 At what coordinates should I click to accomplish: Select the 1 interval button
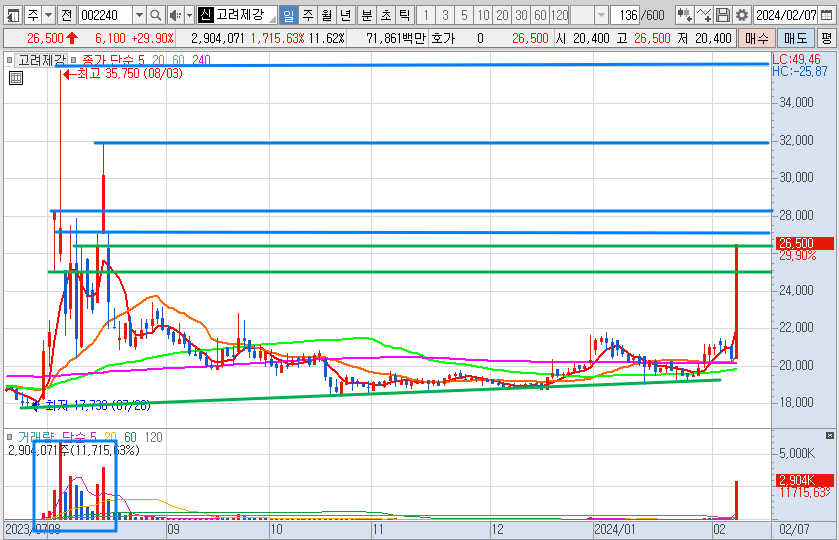pyautogui.click(x=426, y=15)
